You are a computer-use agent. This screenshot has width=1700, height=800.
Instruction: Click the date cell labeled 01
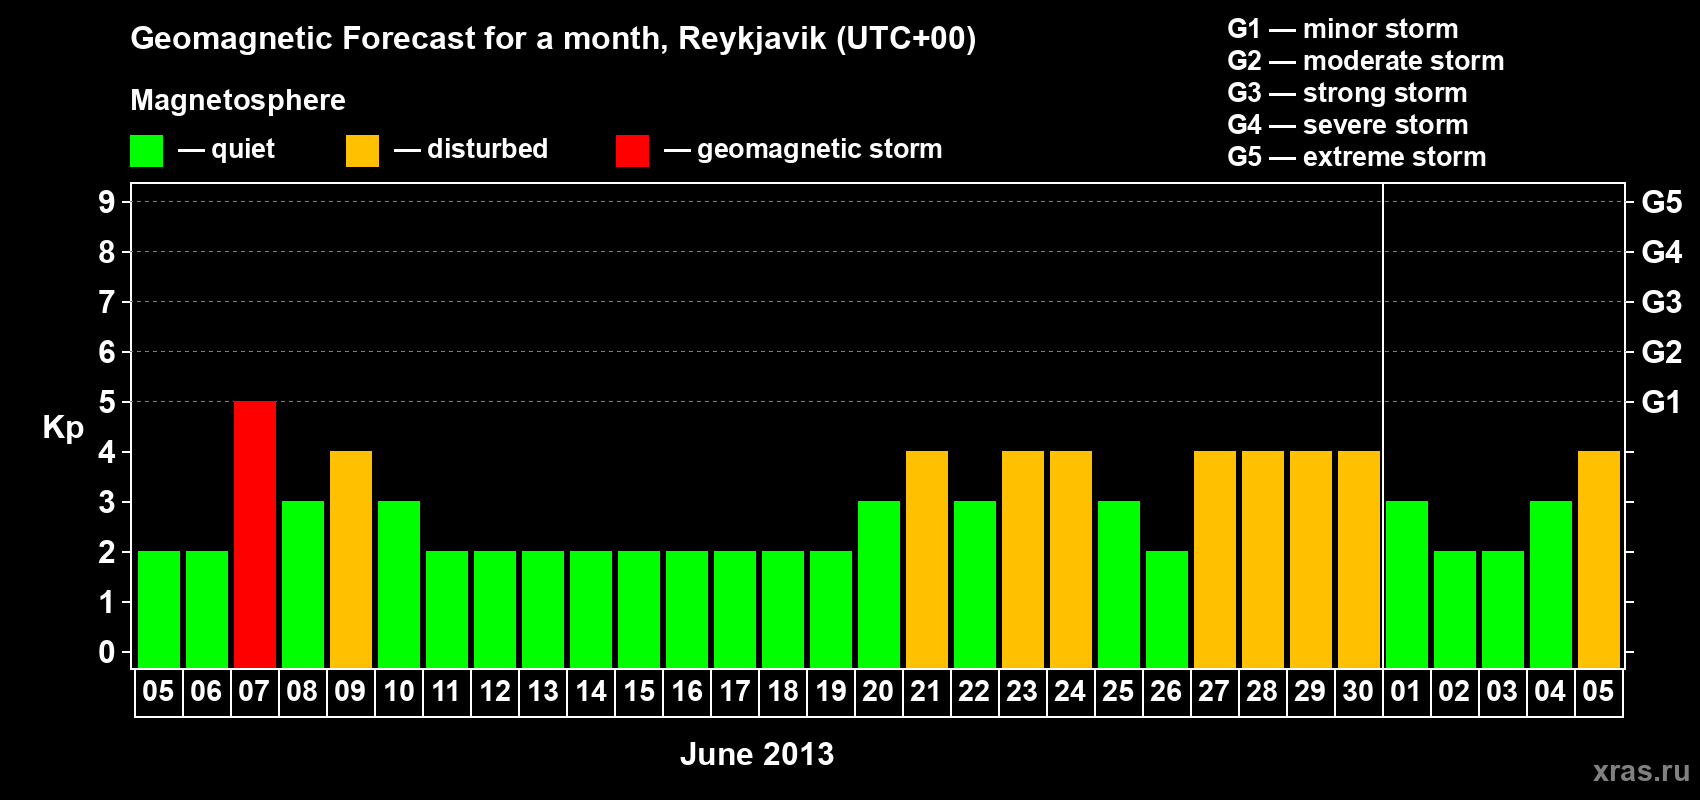pos(1407,692)
